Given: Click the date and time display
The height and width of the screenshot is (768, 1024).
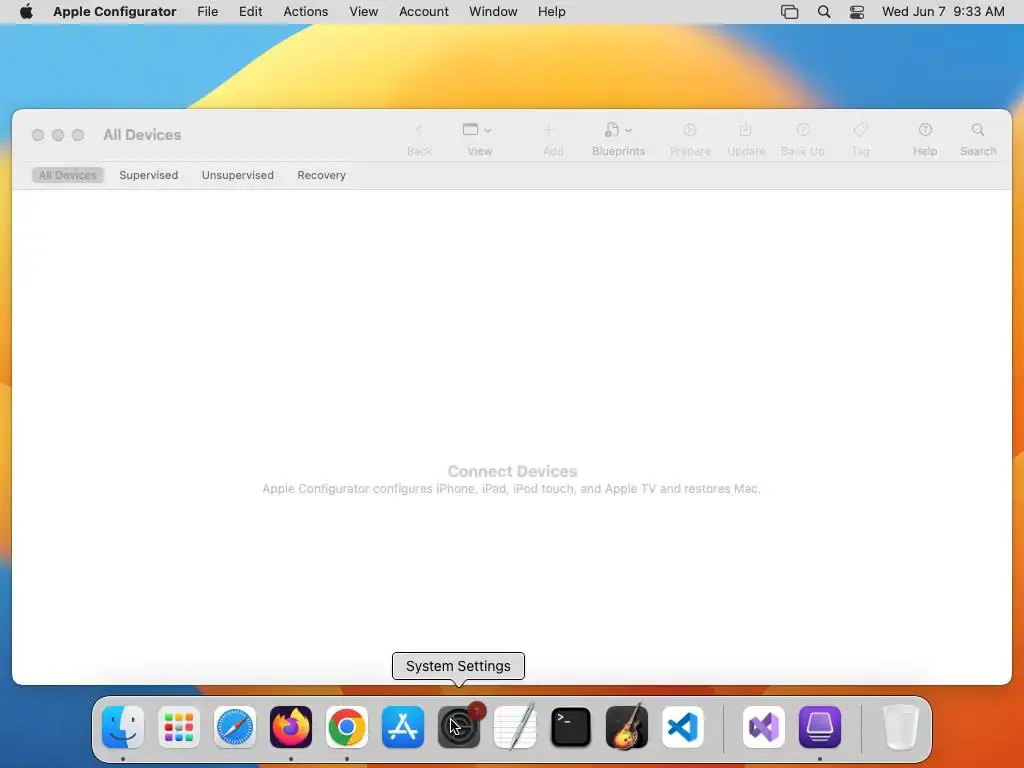Looking at the screenshot, I should (943, 12).
